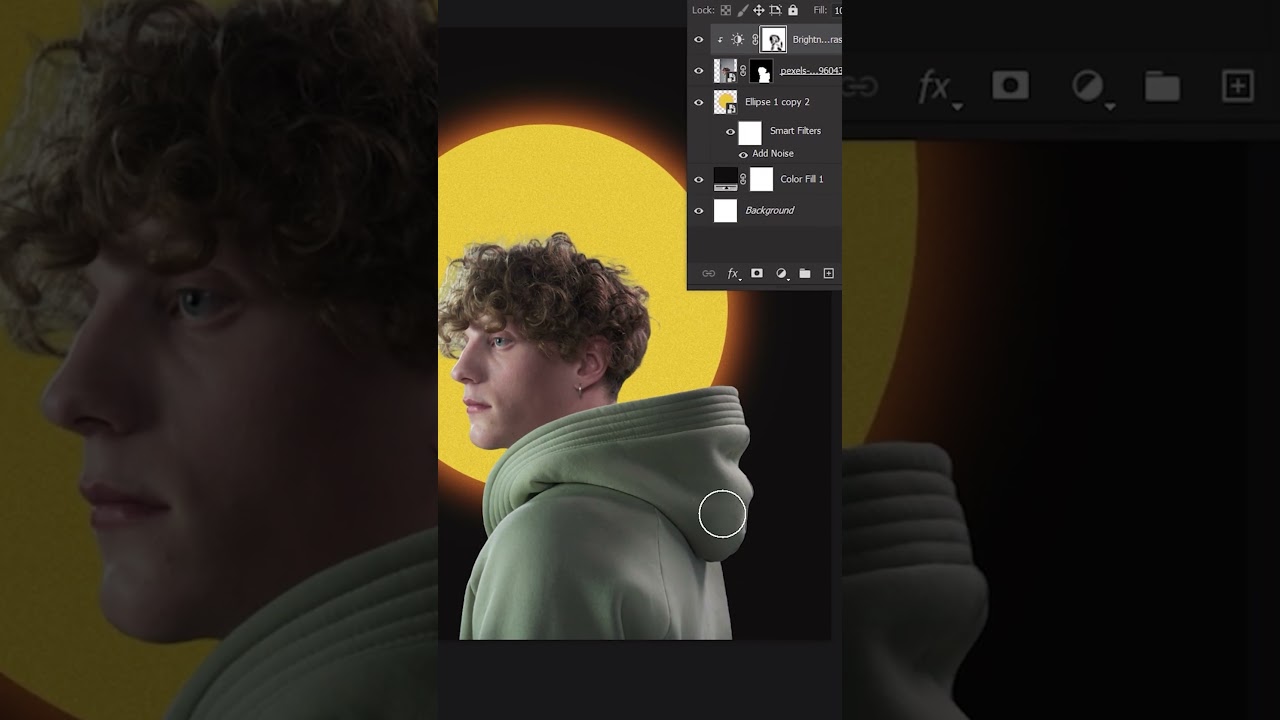Hide the Color Fill 1 layer
The height and width of the screenshot is (720, 1280).
(x=699, y=180)
